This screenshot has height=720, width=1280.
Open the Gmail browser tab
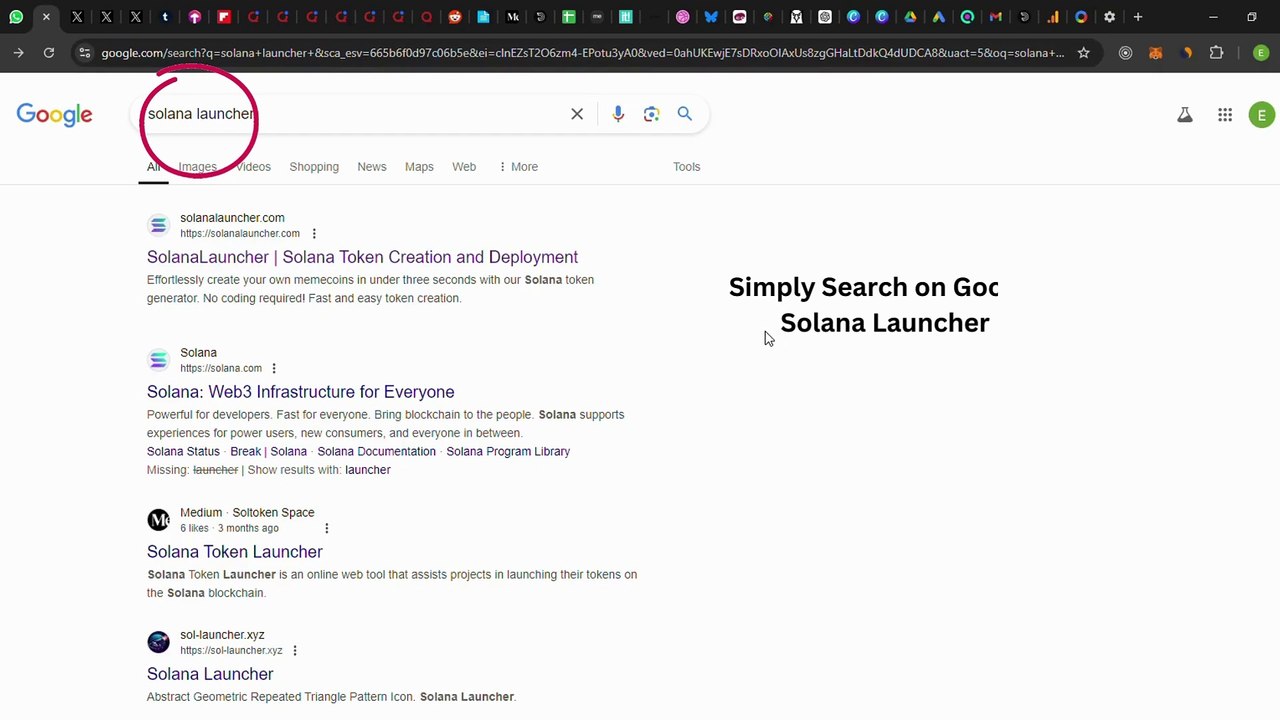point(996,17)
